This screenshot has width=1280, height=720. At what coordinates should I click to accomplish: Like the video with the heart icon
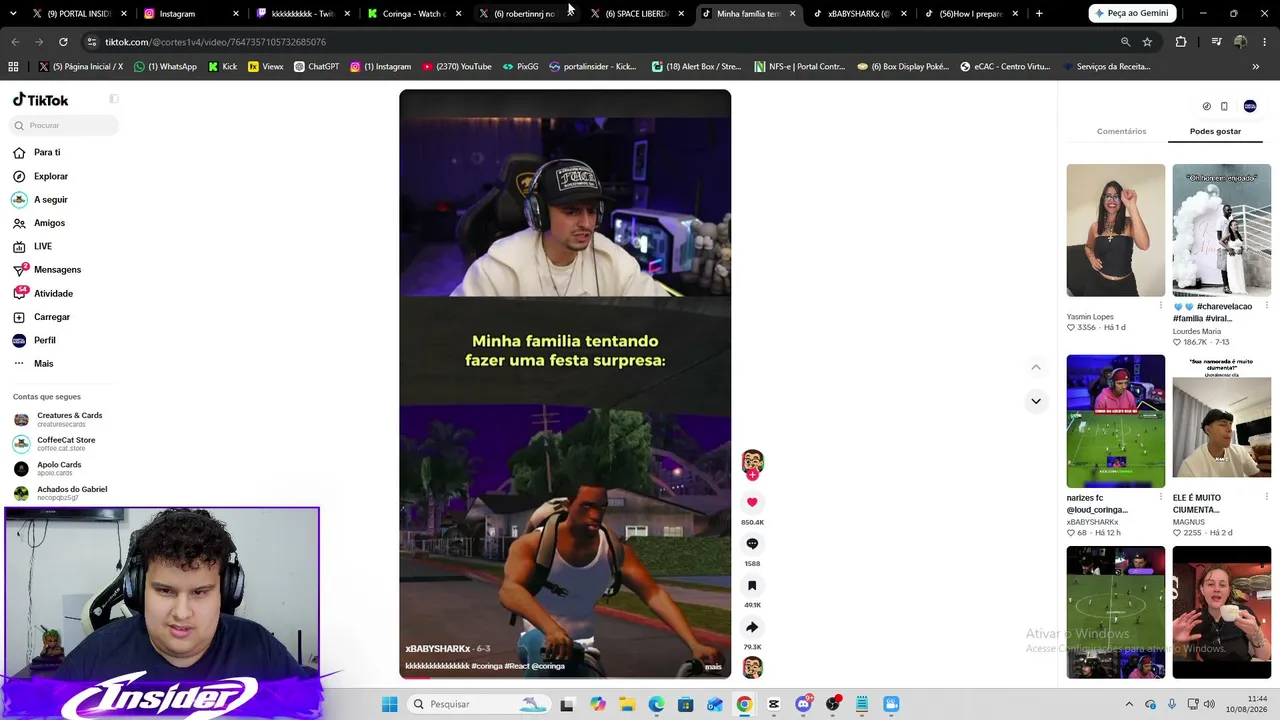tap(752, 502)
